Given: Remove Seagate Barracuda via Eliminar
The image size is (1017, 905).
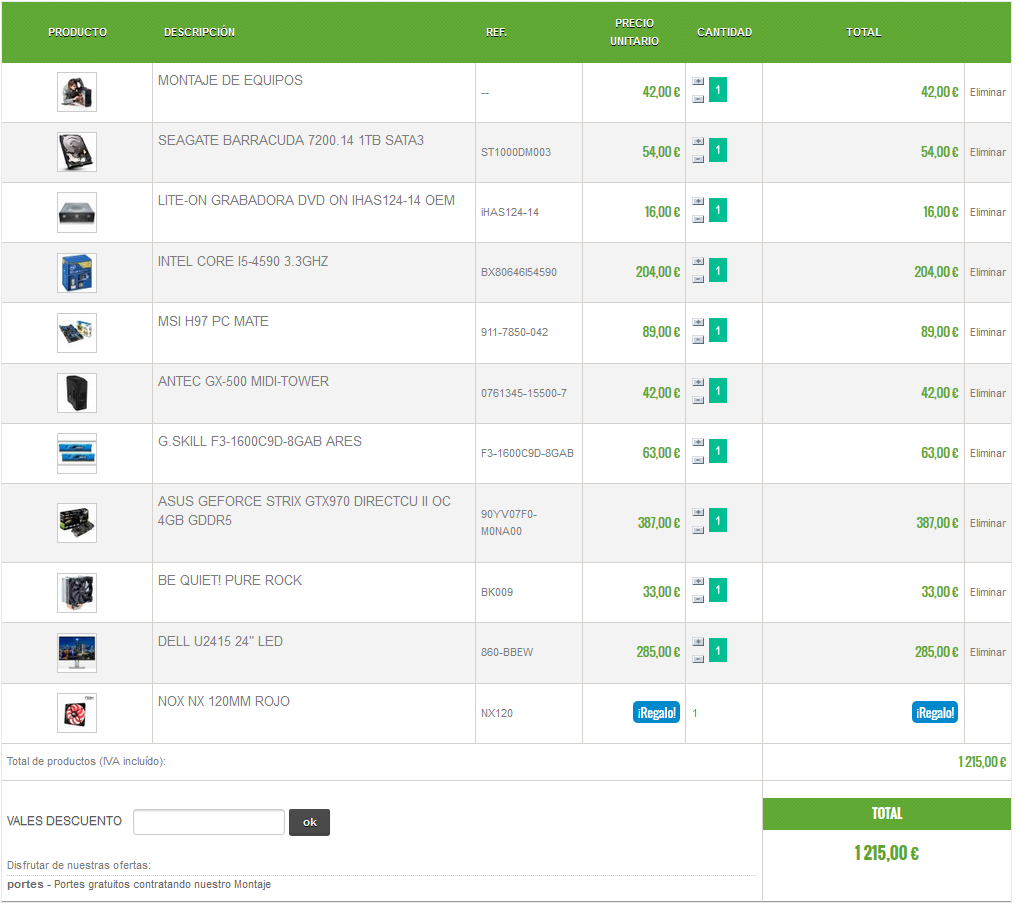Looking at the screenshot, I should click(990, 152).
